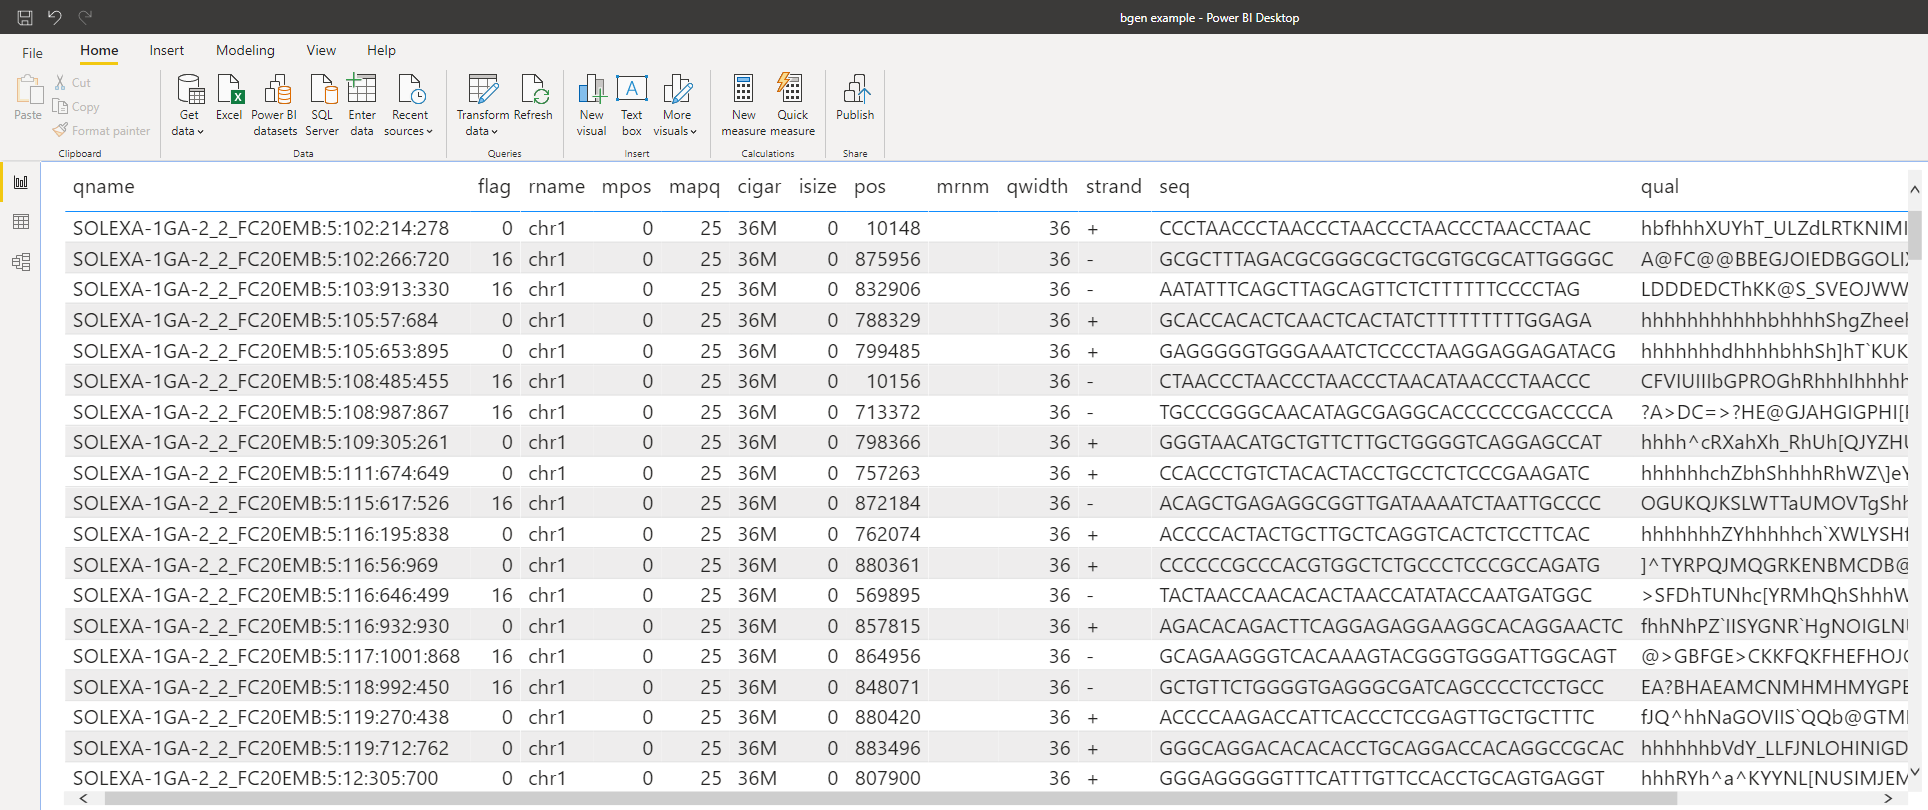1928x810 pixels.
Task: Select the Home ribbon tab
Action: tap(99, 50)
